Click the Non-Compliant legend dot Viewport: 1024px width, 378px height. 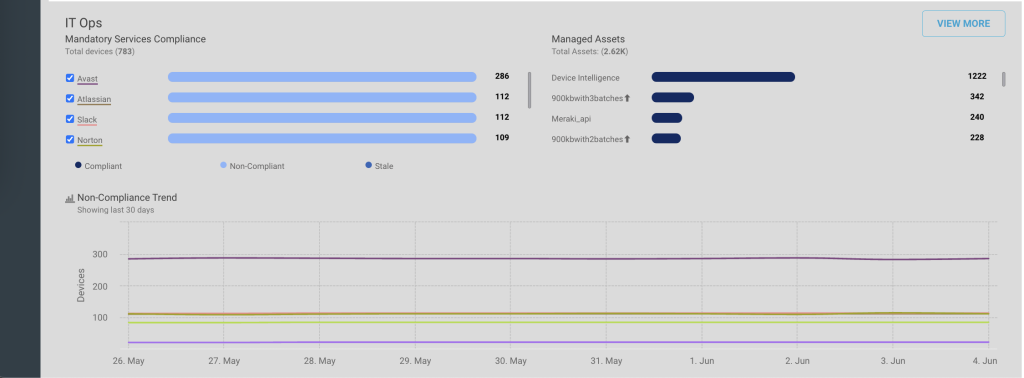tap(223, 165)
